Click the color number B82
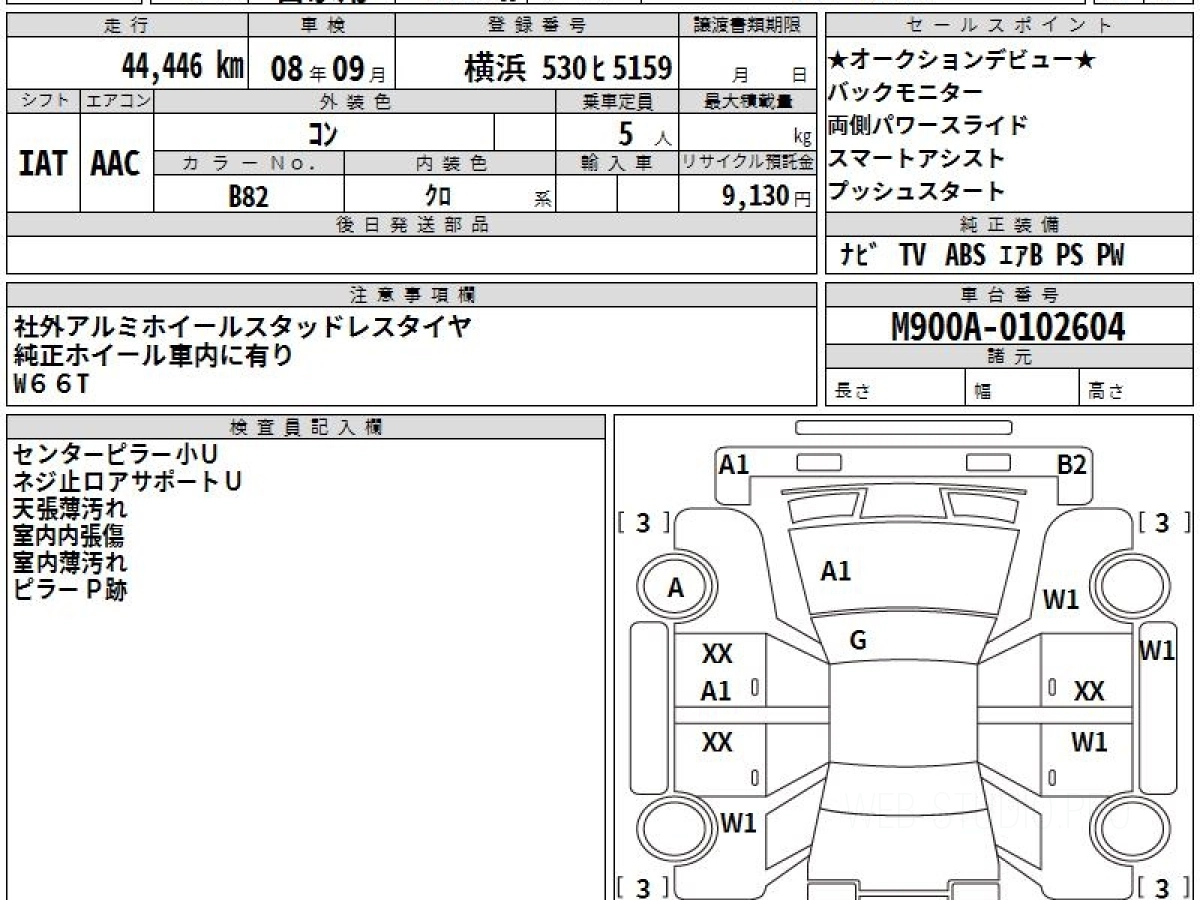Image resolution: width=1200 pixels, height=900 pixels. point(249,196)
